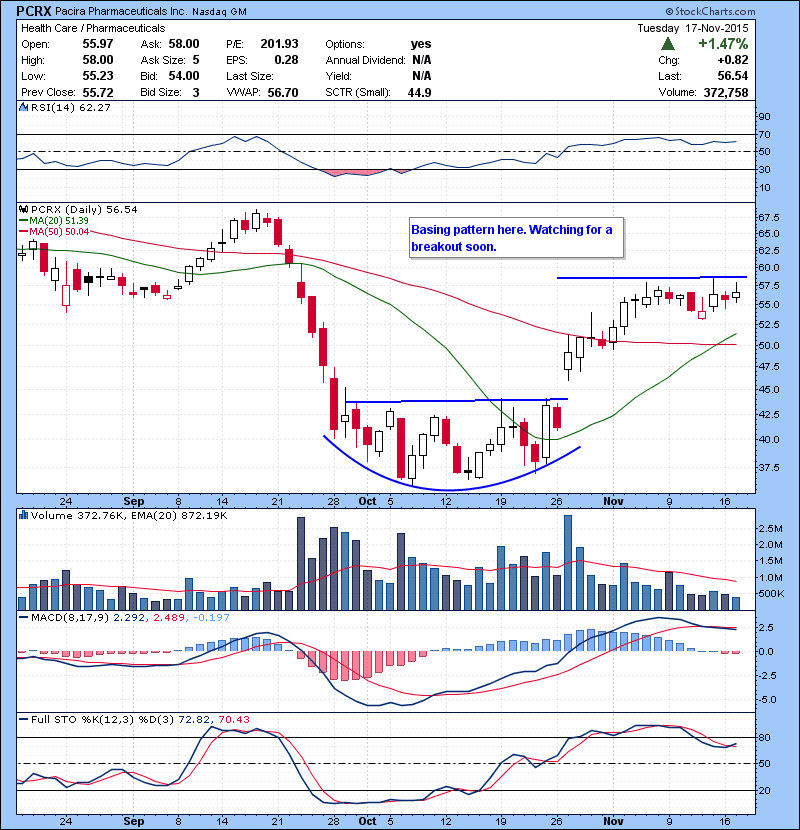The height and width of the screenshot is (830, 800).
Task: Click the EPS value 0.28
Action: [286, 60]
